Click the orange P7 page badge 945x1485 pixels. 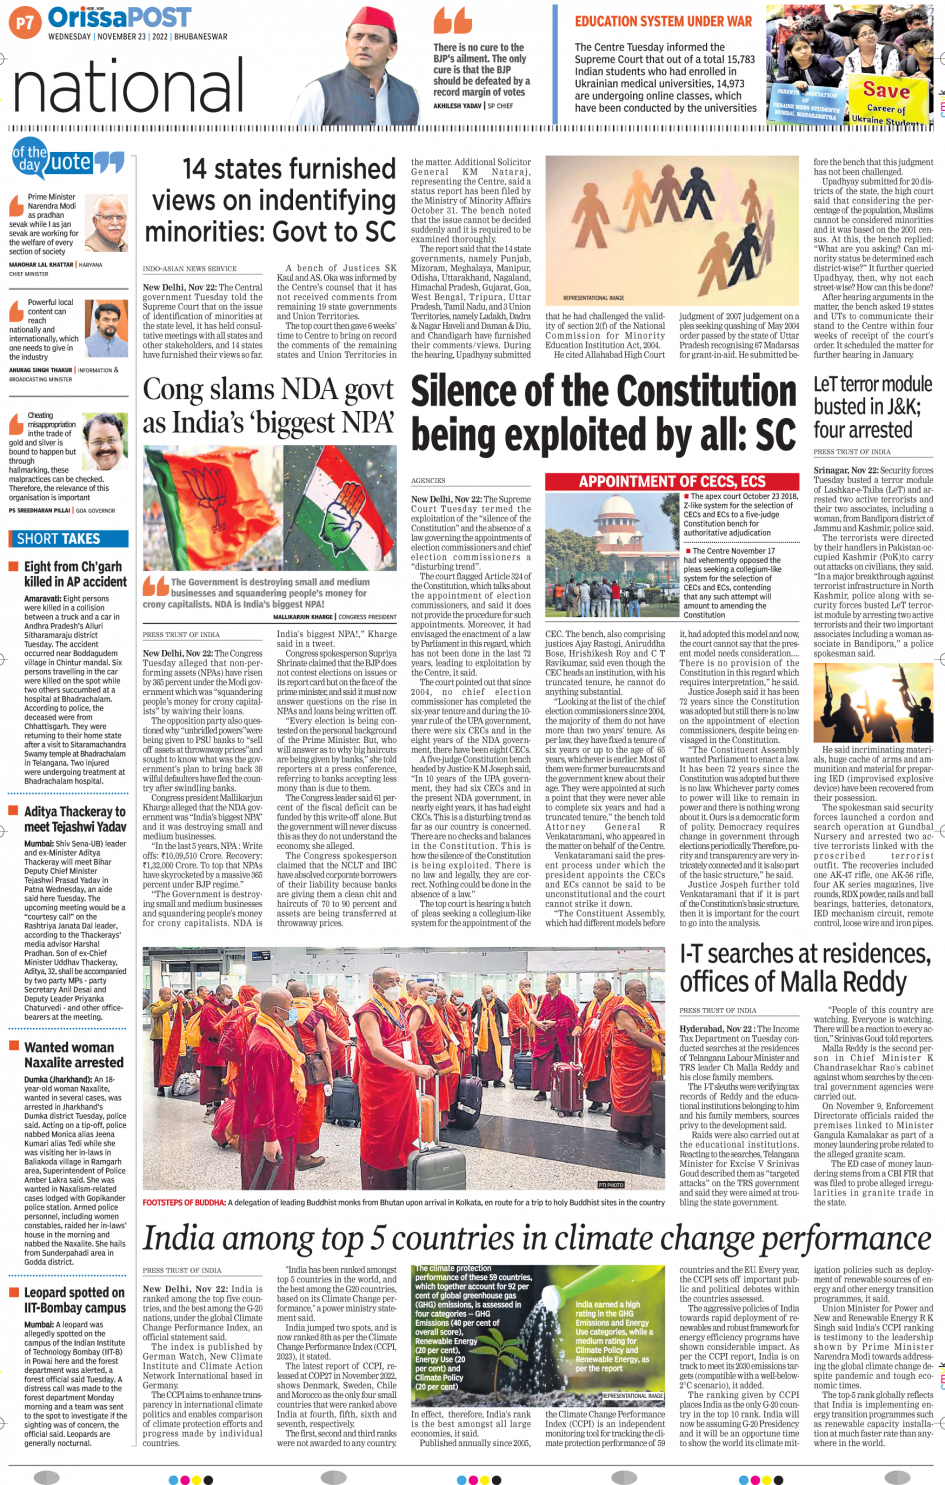[x=24, y=22]
